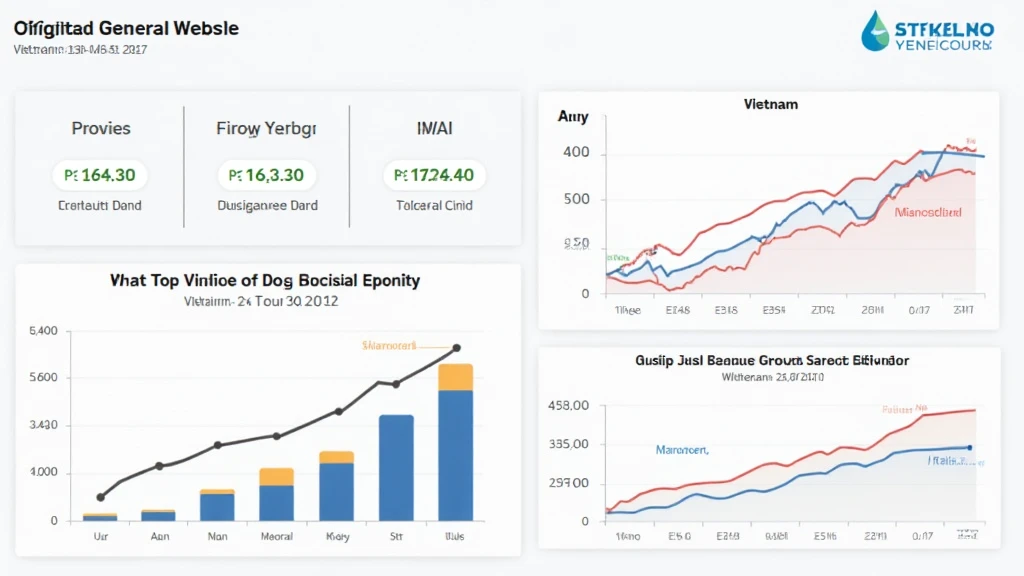The height and width of the screenshot is (576, 1024).
Task: Click the water droplet logo icon
Action: click(x=875, y=30)
